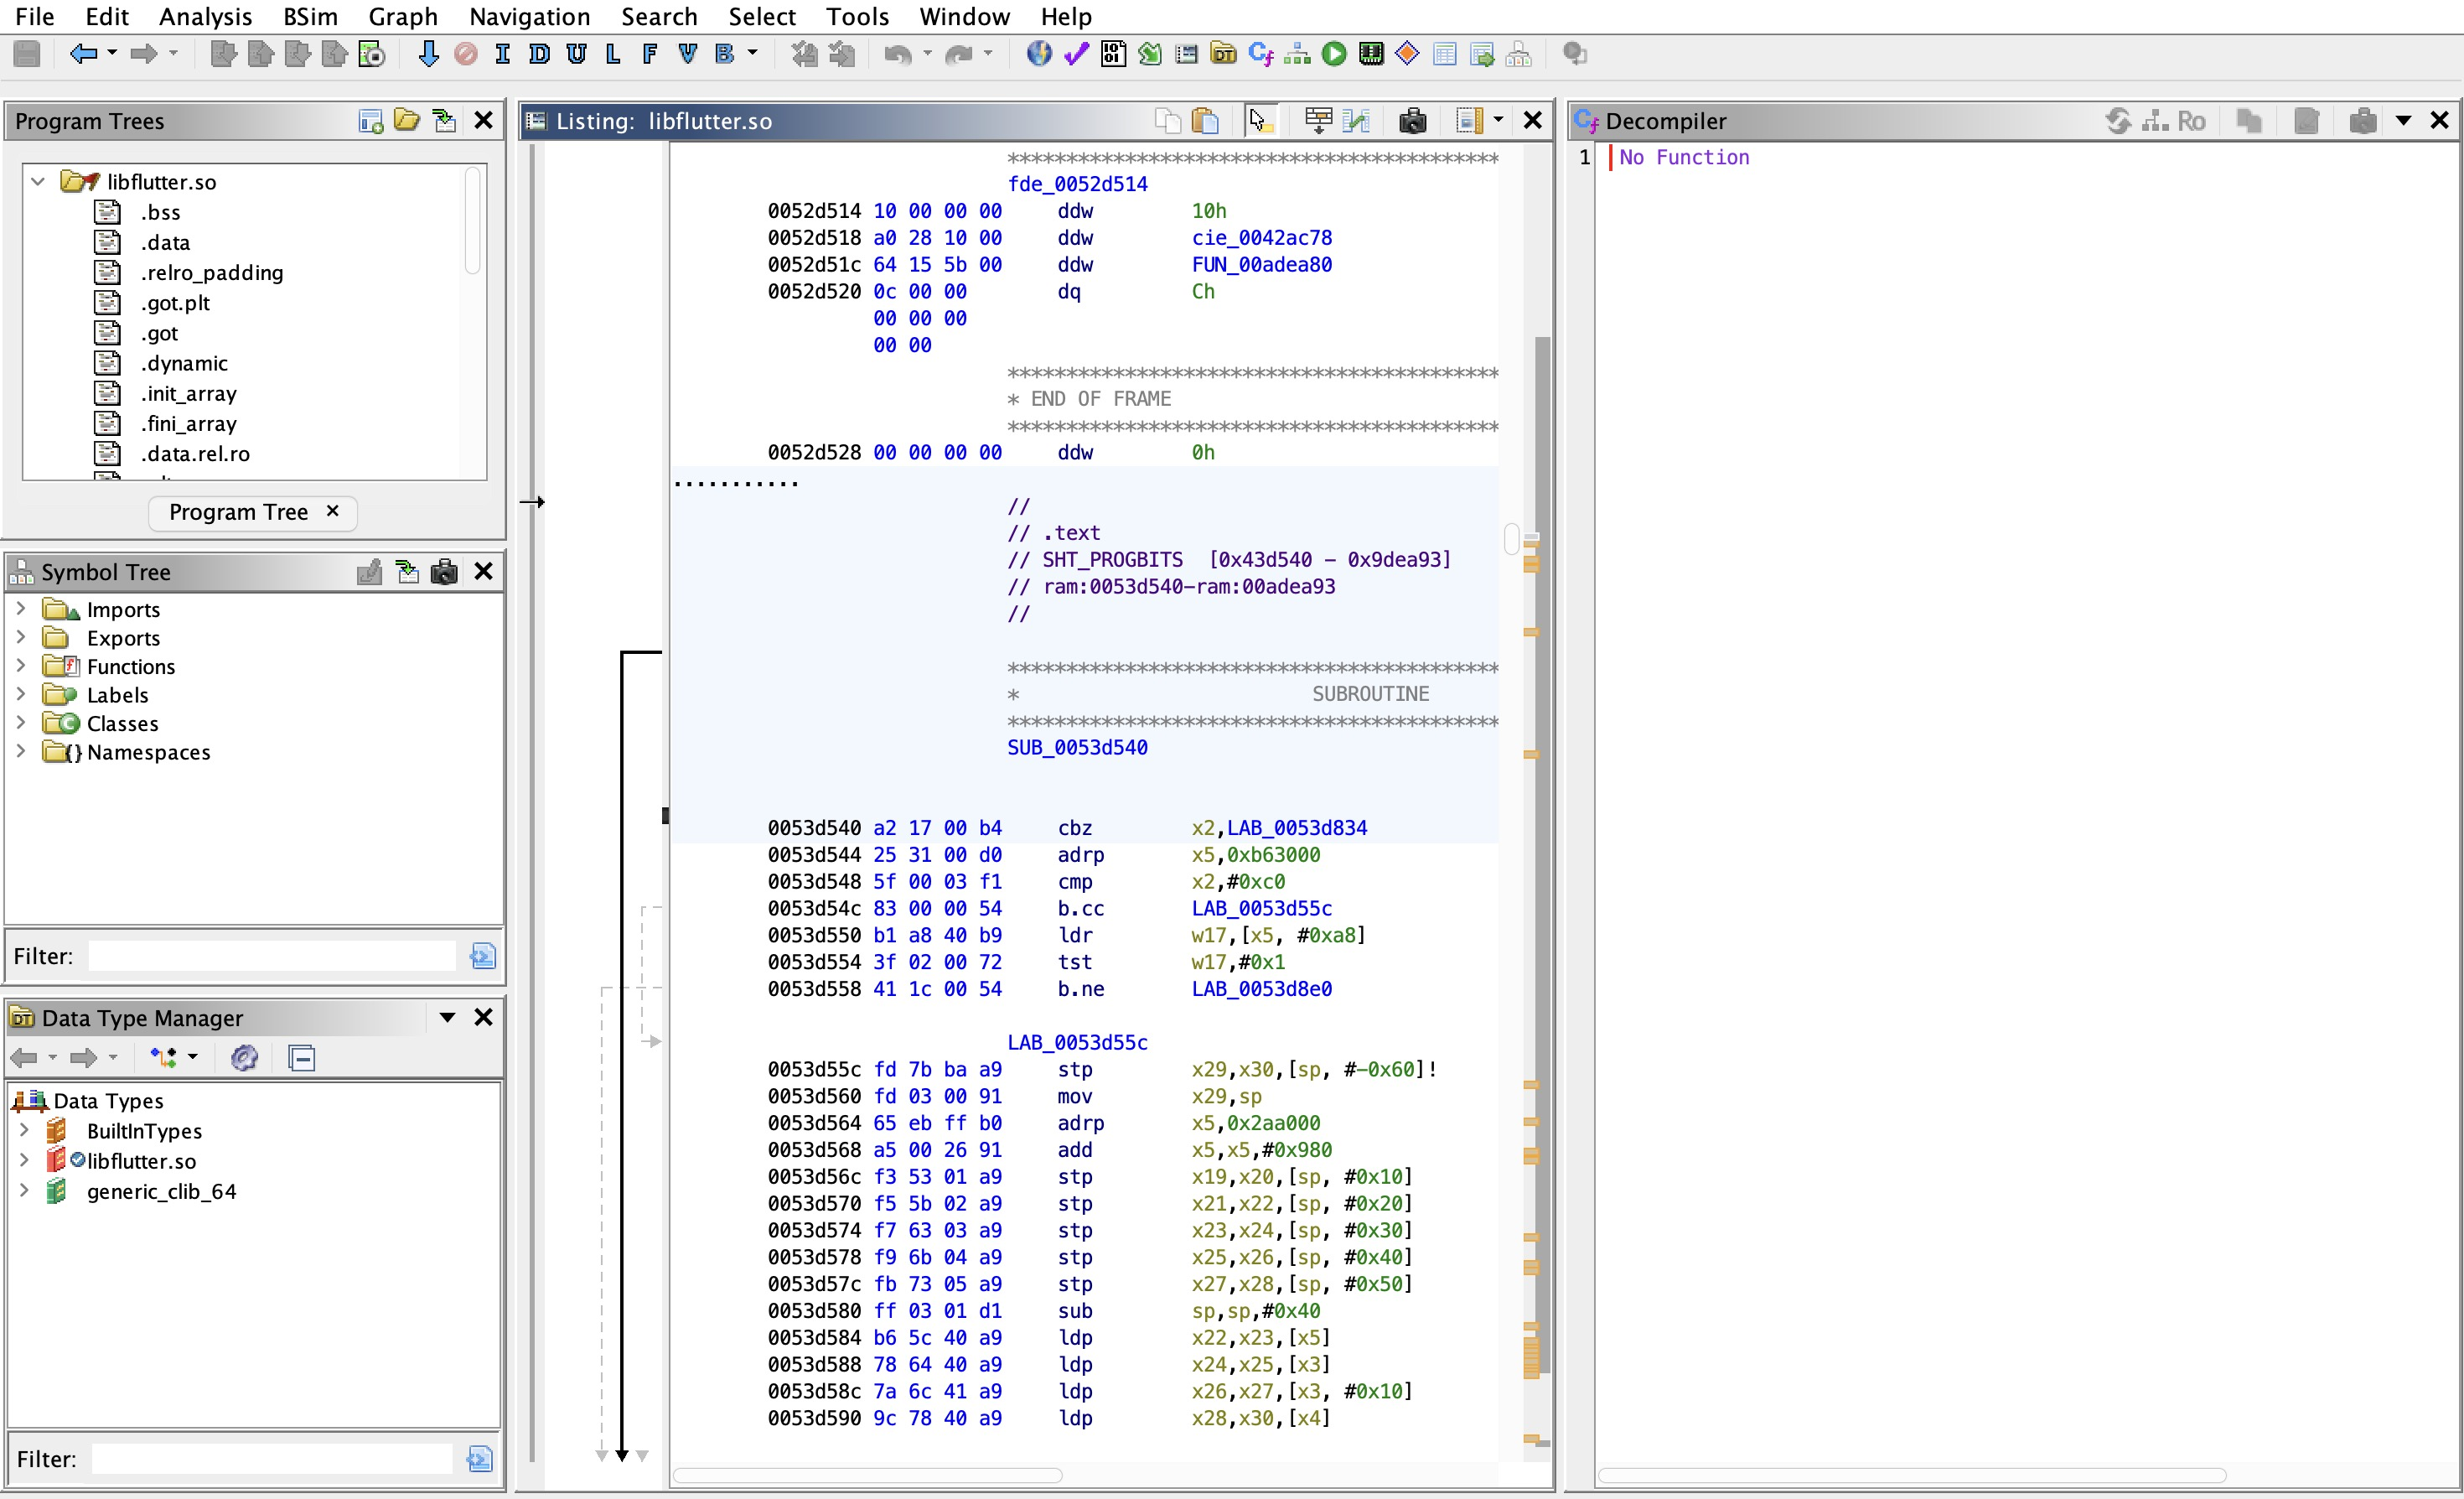The image size is (2464, 1499).
Task: Jump to next Bookmark (B icon)
Action: (x=725, y=54)
